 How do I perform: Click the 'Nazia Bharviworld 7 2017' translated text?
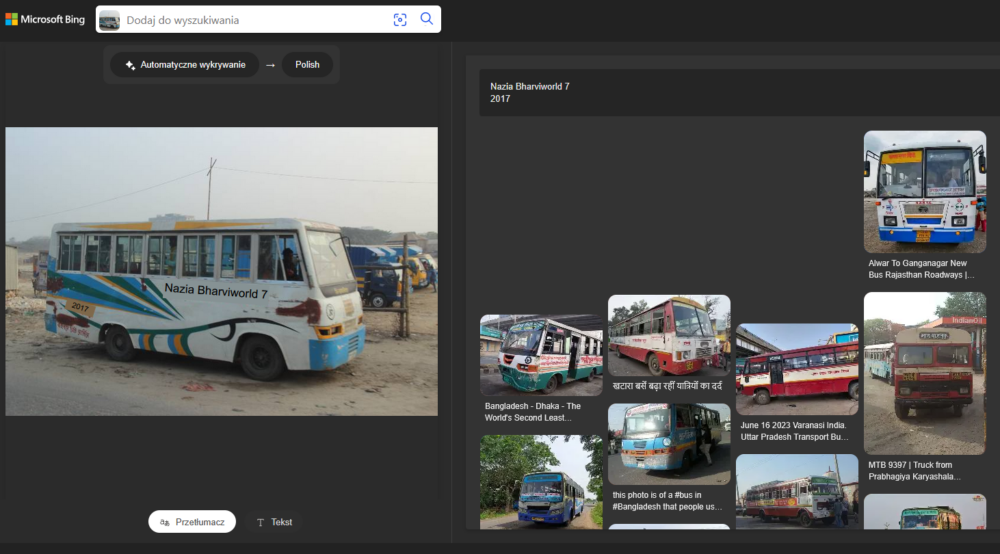pos(530,93)
